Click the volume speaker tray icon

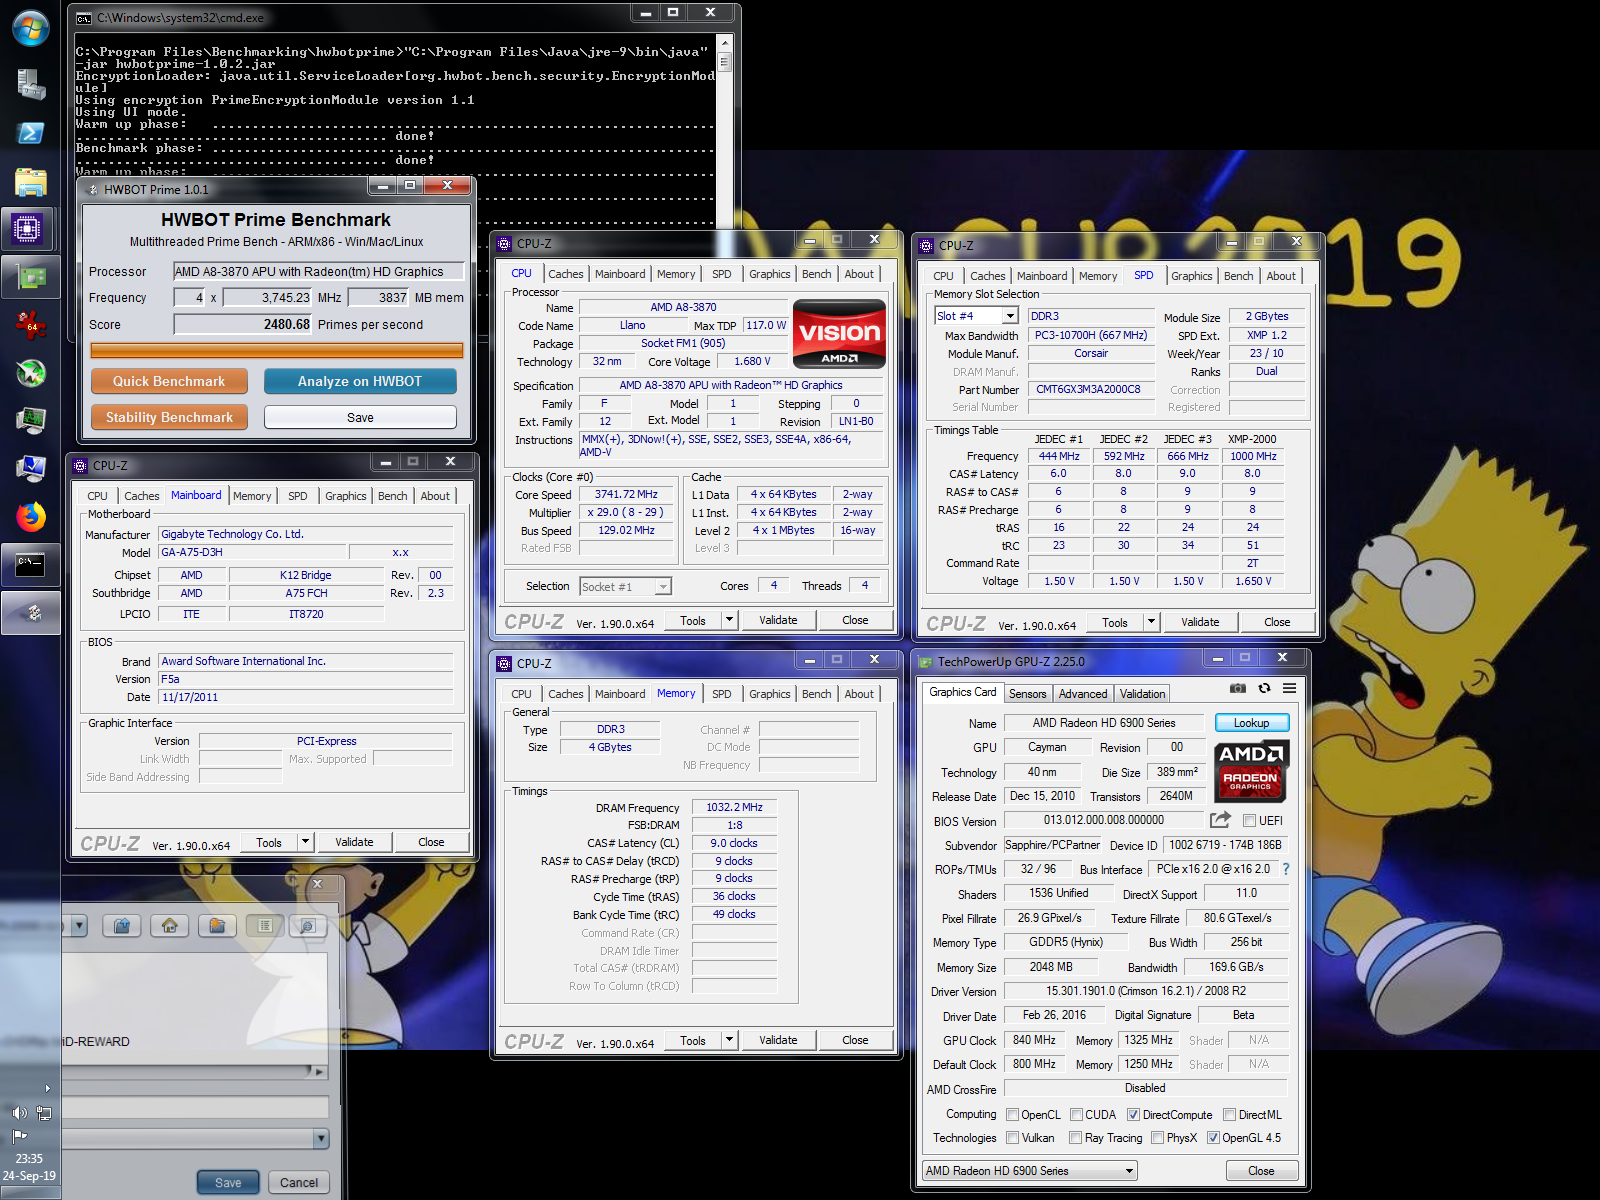[19, 1113]
